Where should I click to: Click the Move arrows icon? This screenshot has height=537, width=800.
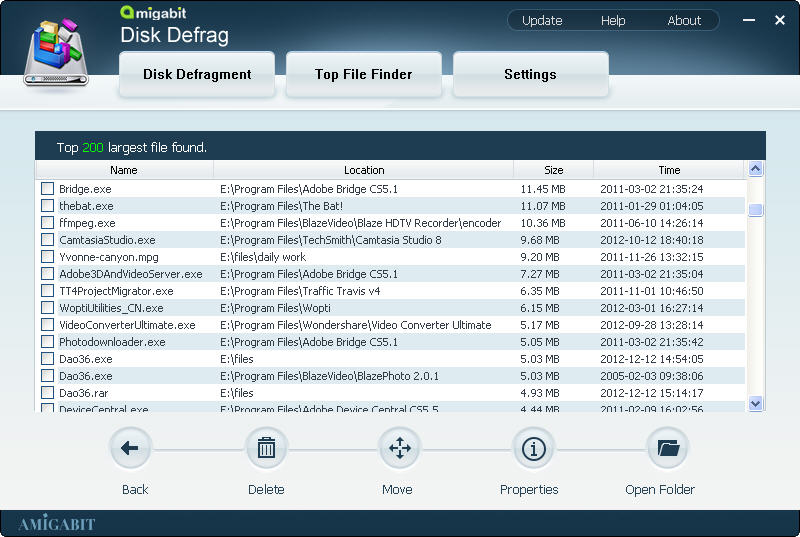click(399, 448)
